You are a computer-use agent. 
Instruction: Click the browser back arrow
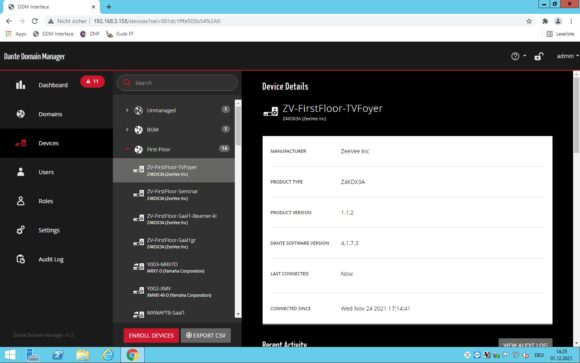(9, 21)
